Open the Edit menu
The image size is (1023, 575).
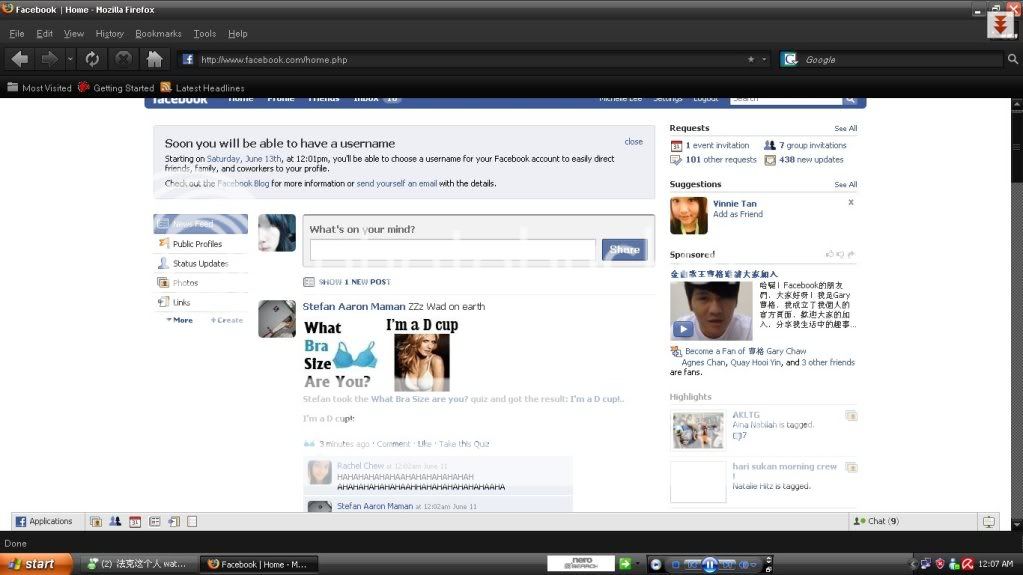pos(44,34)
